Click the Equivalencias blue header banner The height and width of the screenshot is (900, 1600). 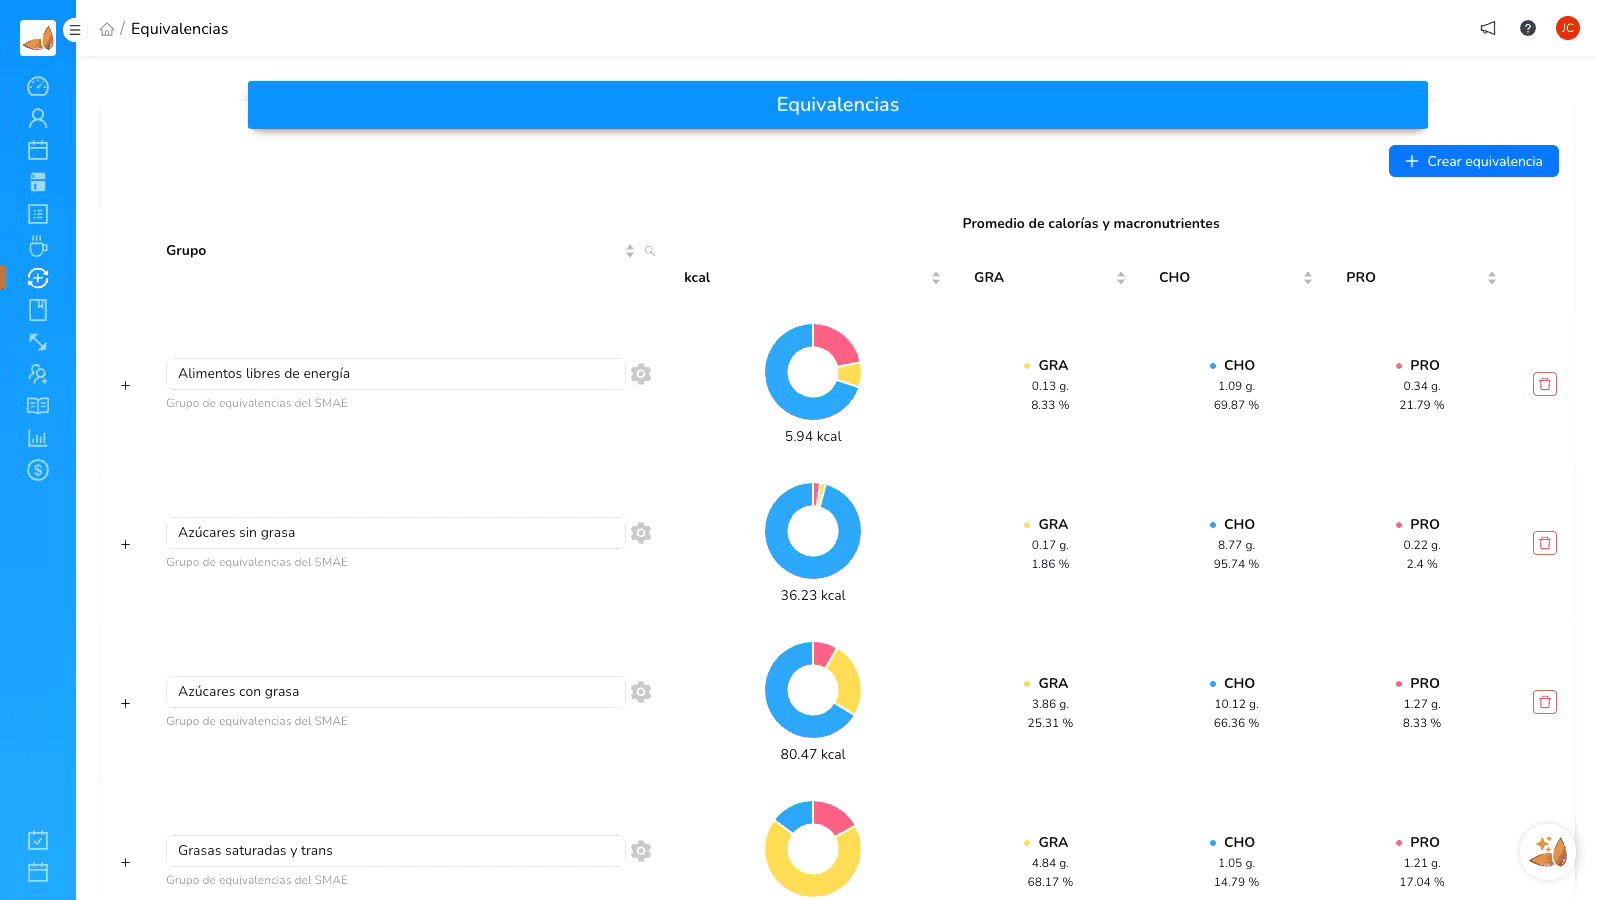(838, 105)
